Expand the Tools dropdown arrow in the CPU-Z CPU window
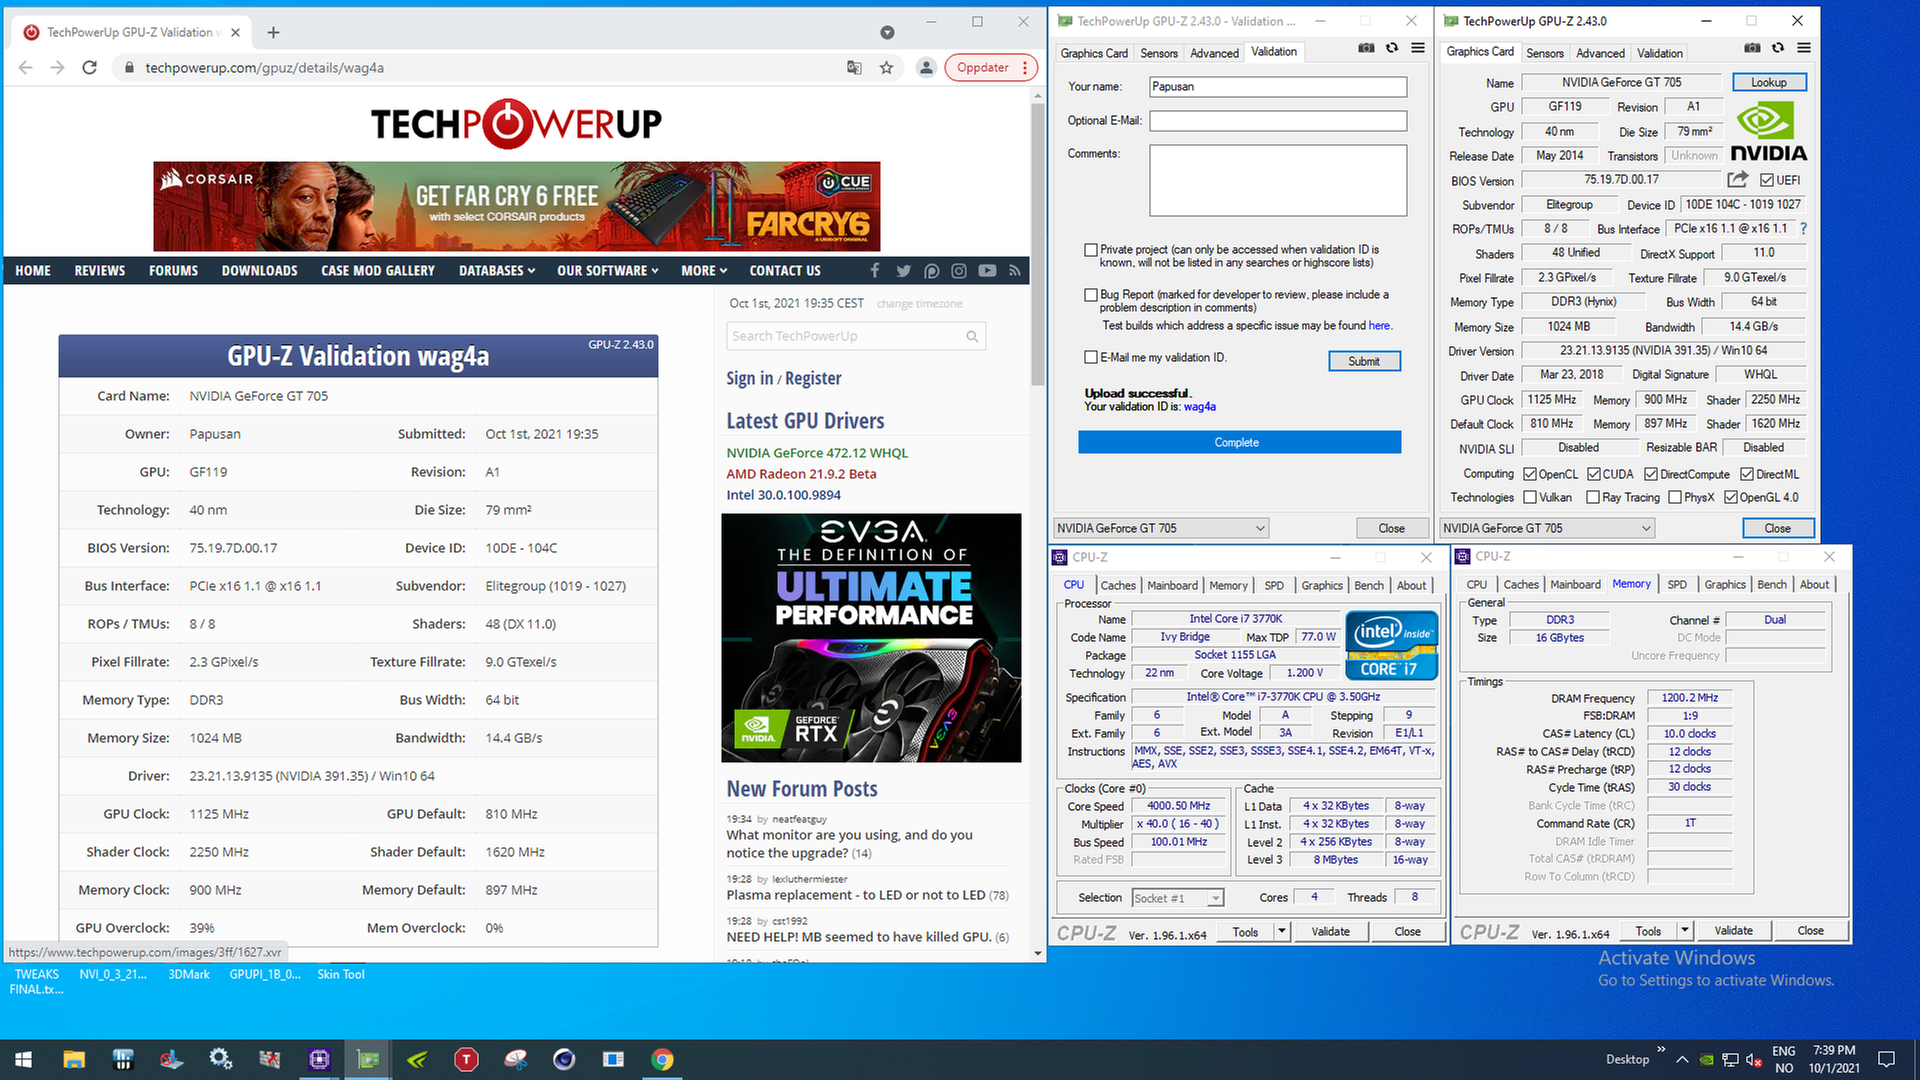 coord(1281,931)
